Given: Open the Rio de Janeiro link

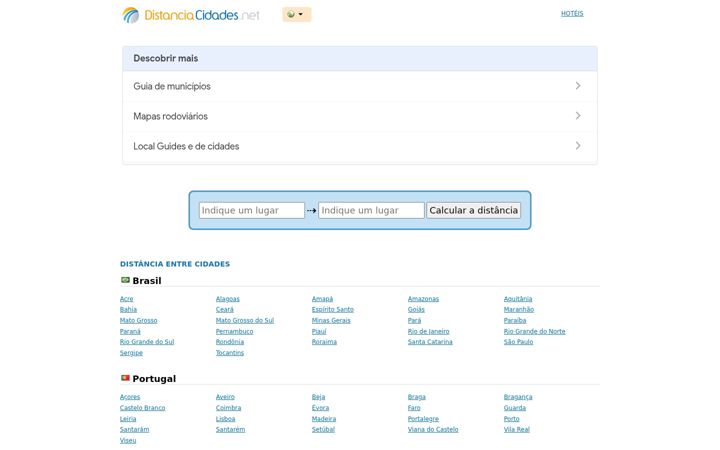Looking at the screenshot, I should click(x=428, y=332).
